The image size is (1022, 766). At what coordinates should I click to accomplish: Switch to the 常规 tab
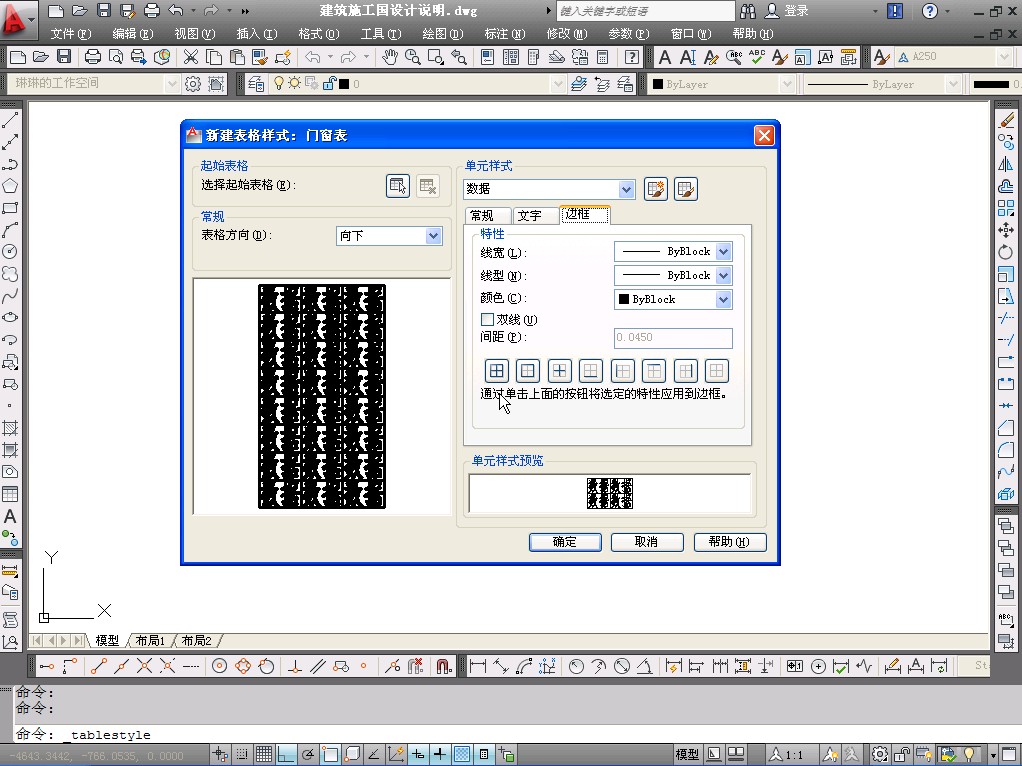pyautogui.click(x=482, y=216)
